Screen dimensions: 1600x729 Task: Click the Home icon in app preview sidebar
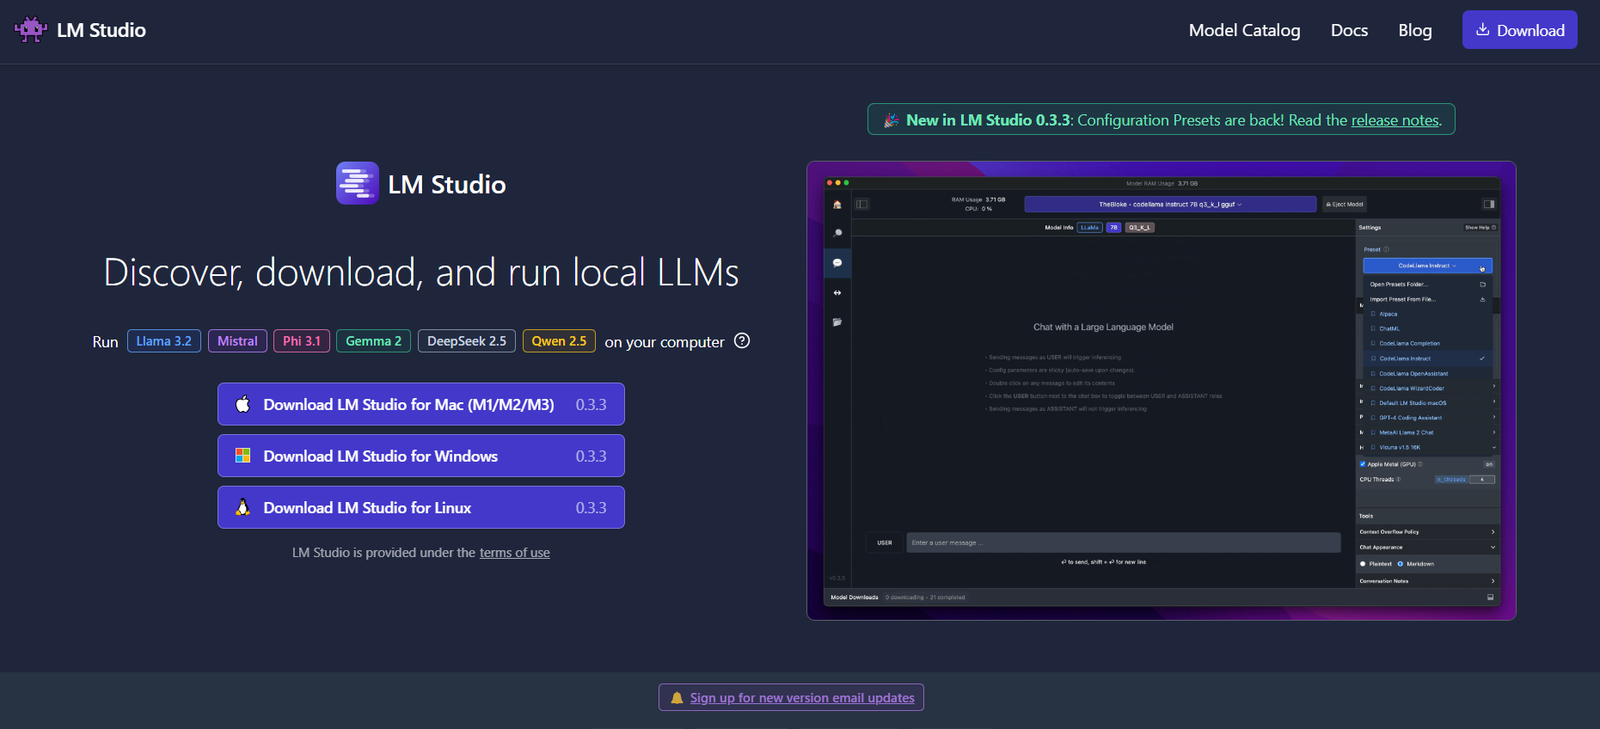pyautogui.click(x=837, y=204)
